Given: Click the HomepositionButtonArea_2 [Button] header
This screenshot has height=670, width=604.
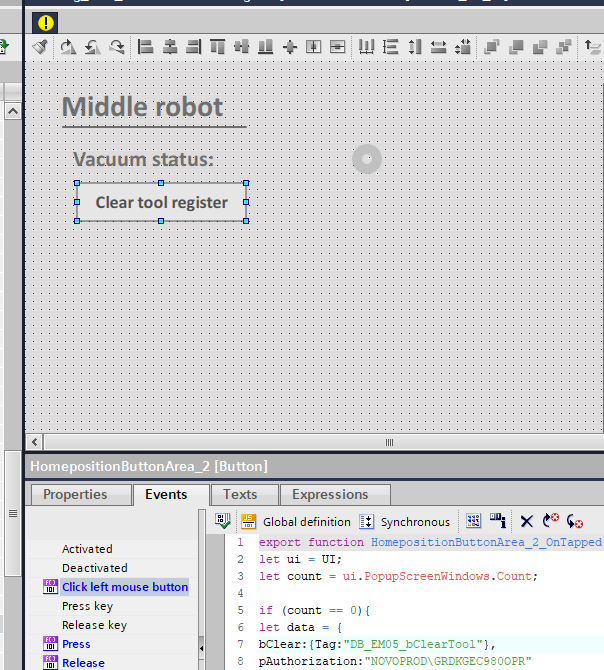Looking at the screenshot, I should tap(149, 466).
